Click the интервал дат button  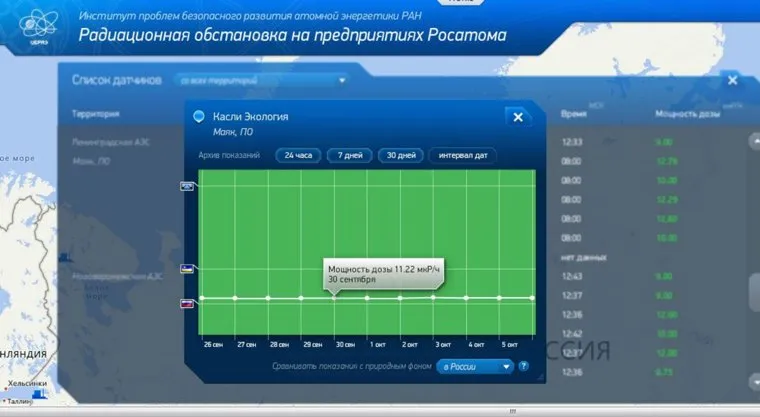pyautogui.click(x=462, y=155)
